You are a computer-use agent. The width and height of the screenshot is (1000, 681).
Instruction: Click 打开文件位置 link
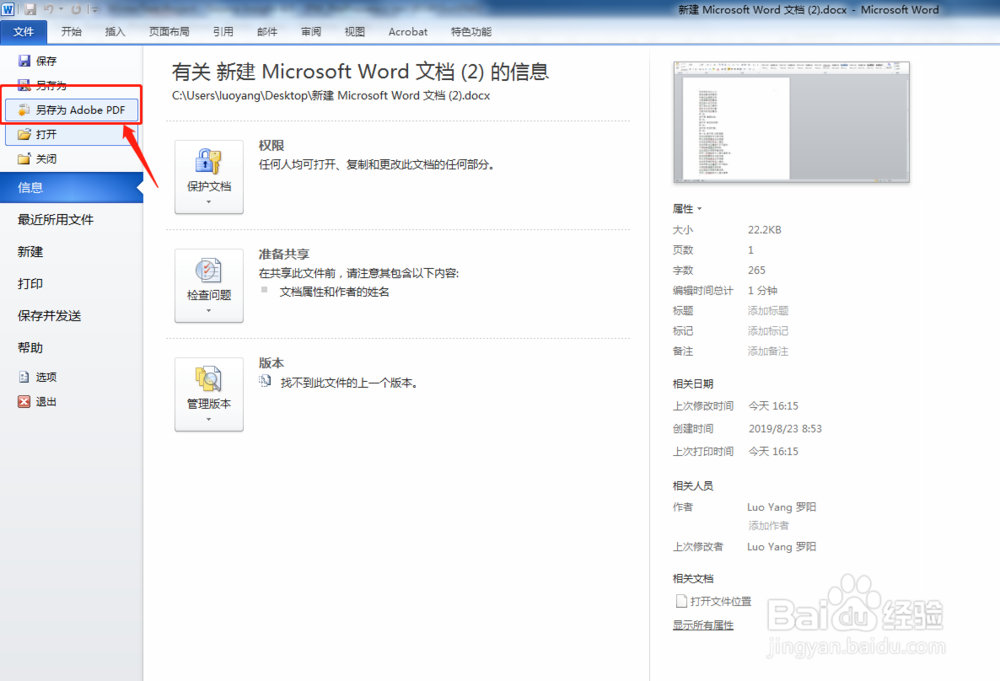point(721,601)
